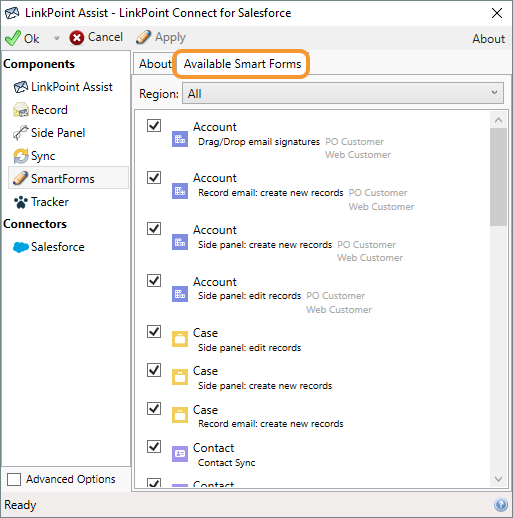513x518 pixels.
Task: Expand the arrow next to Ok
Action: (56, 38)
